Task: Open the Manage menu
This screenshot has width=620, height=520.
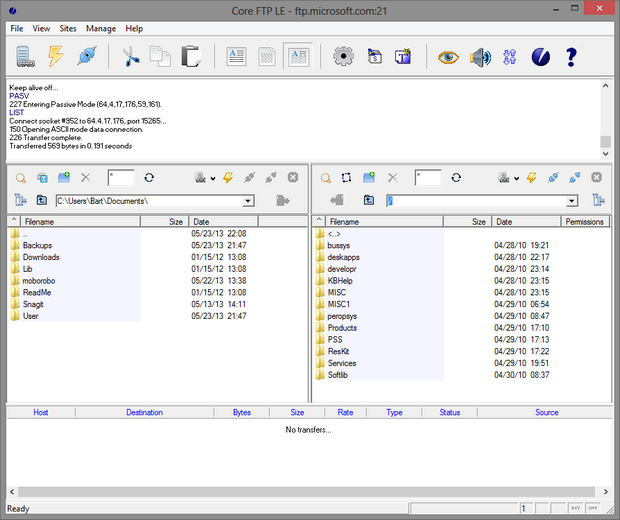Action: [101, 28]
